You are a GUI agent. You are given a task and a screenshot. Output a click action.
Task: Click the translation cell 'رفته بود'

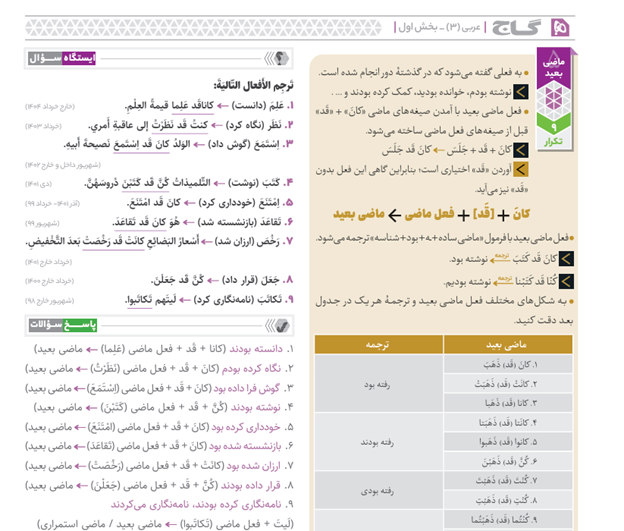[377, 384]
